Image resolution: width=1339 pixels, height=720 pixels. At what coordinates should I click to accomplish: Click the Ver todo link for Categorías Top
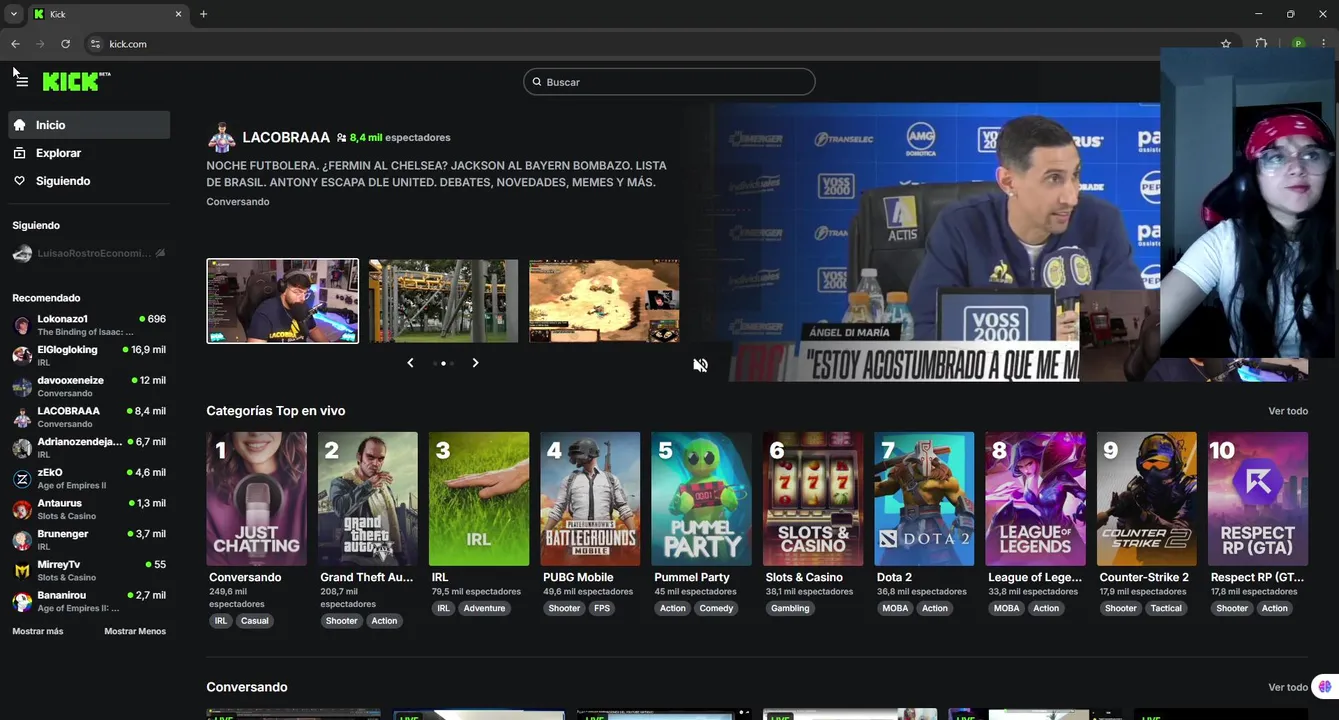pyautogui.click(x=1288, y=411)
